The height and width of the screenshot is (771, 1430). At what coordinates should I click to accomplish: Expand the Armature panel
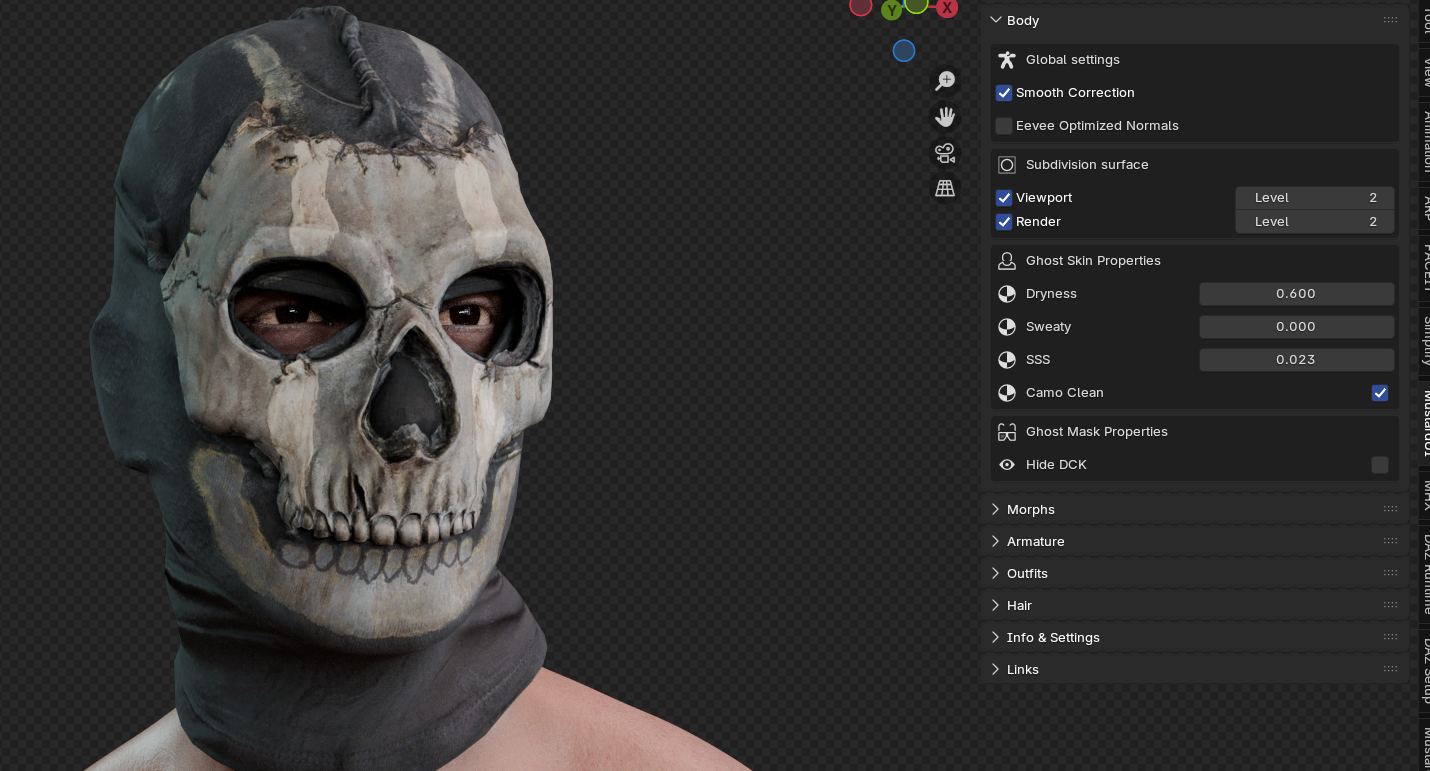tap(1035, 541)
